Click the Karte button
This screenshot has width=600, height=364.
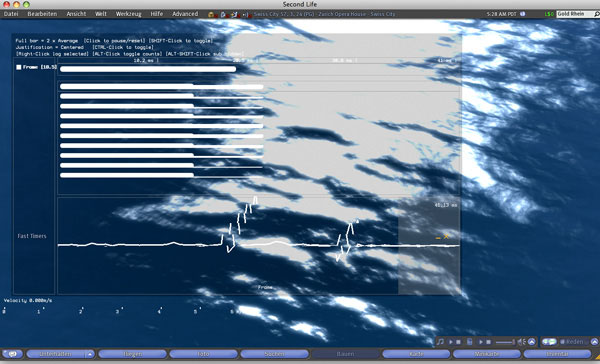pos(416,354)
